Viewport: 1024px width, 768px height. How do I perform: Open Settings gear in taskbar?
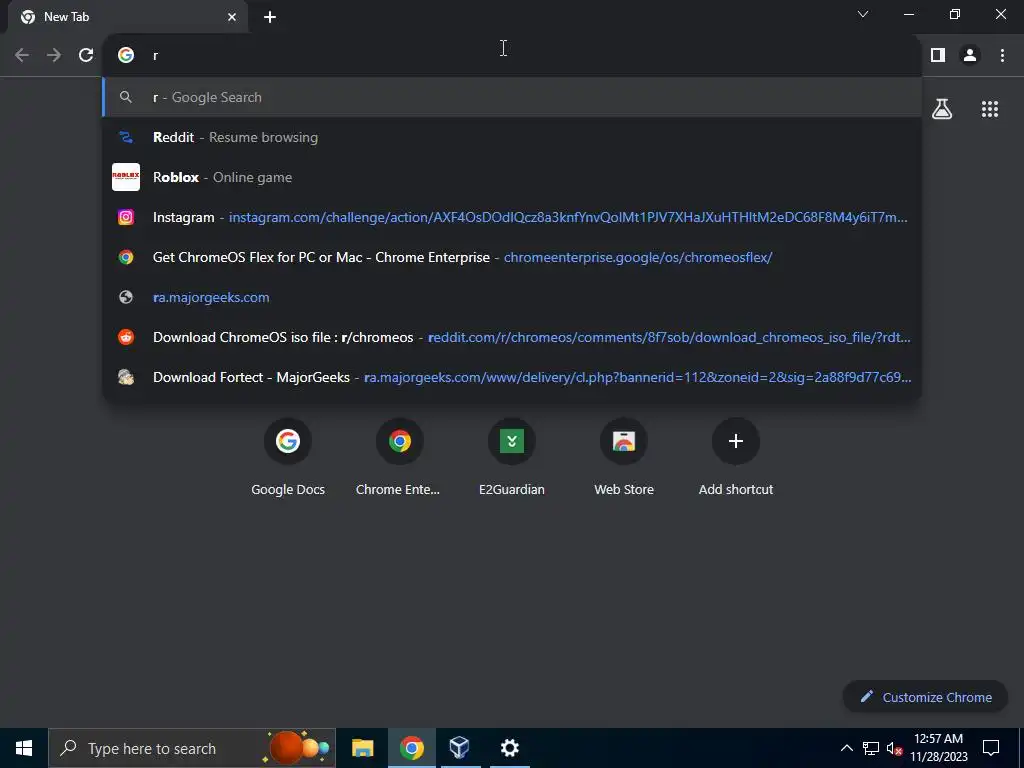(509, 748)
